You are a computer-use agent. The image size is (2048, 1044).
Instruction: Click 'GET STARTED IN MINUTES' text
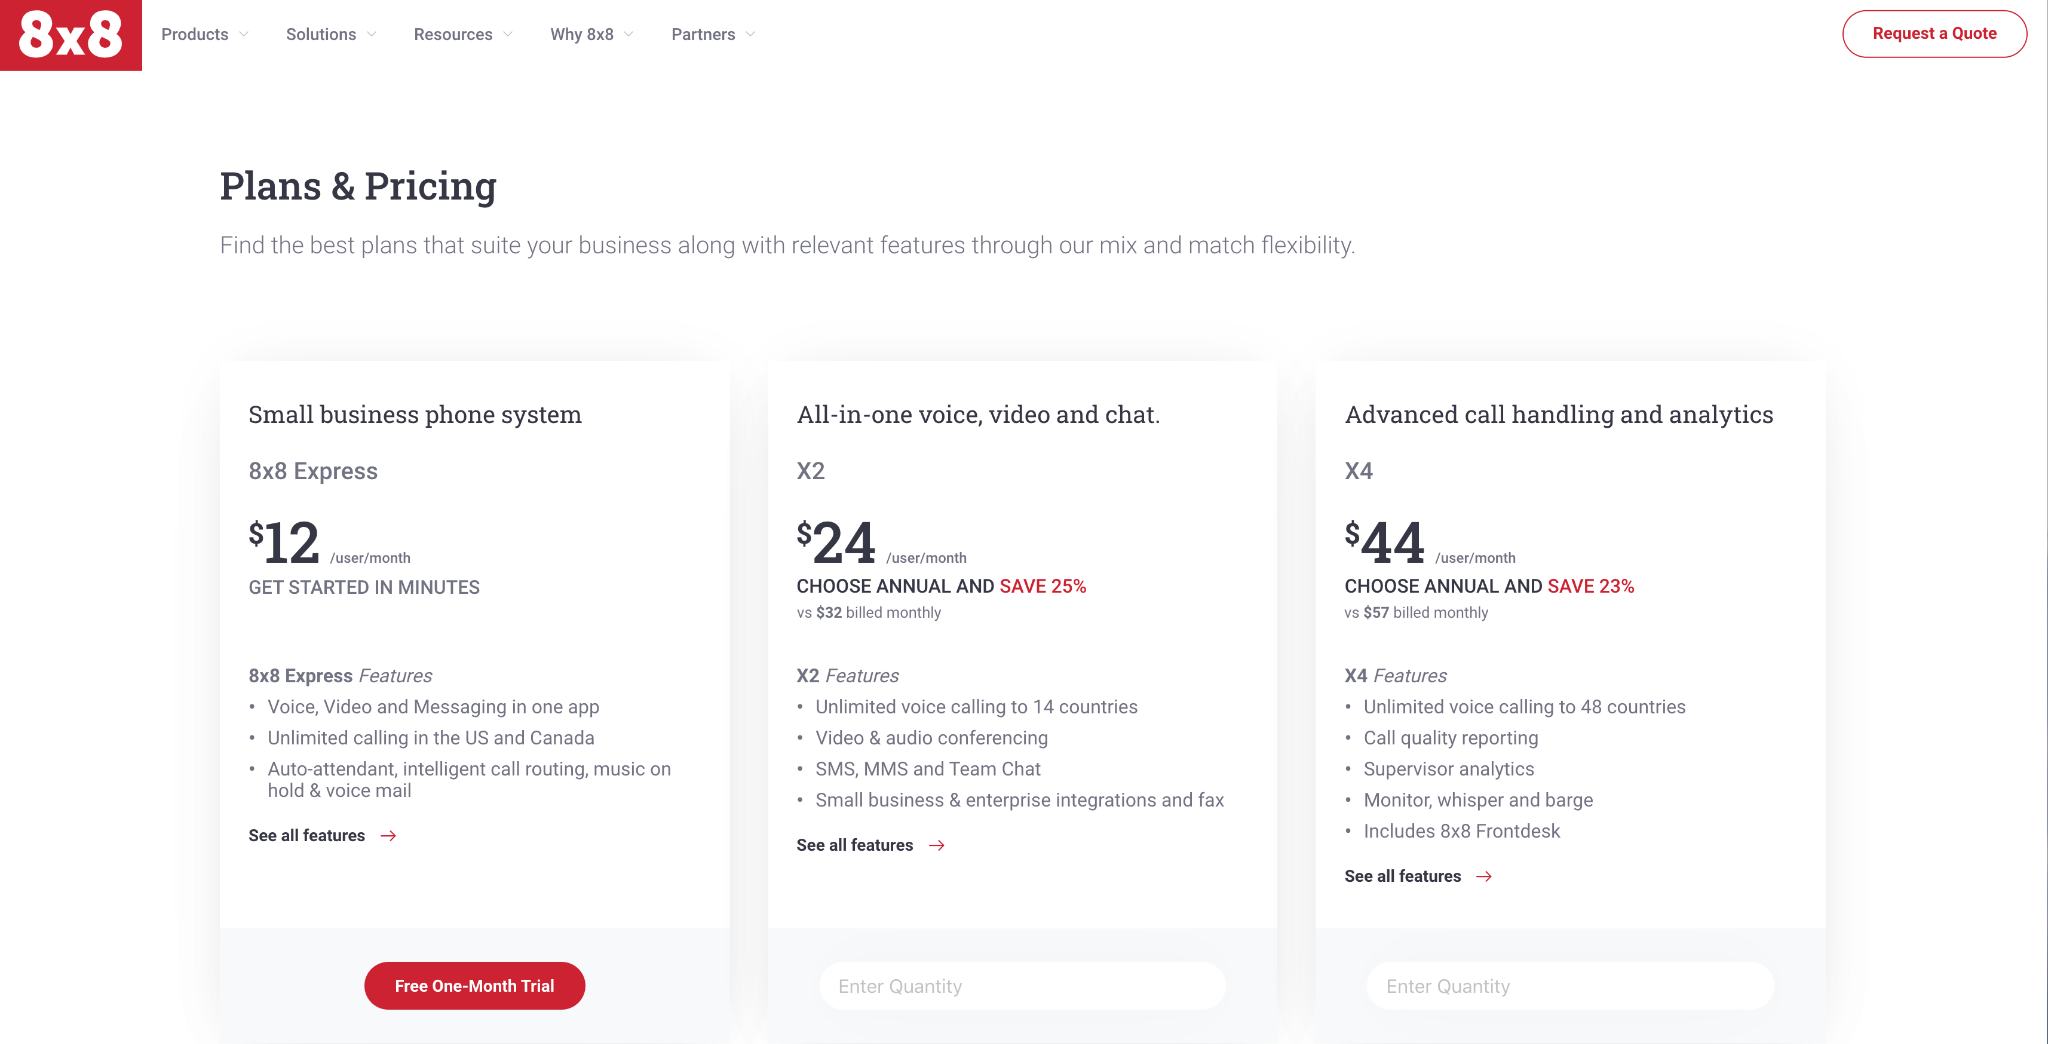(364, 588)
